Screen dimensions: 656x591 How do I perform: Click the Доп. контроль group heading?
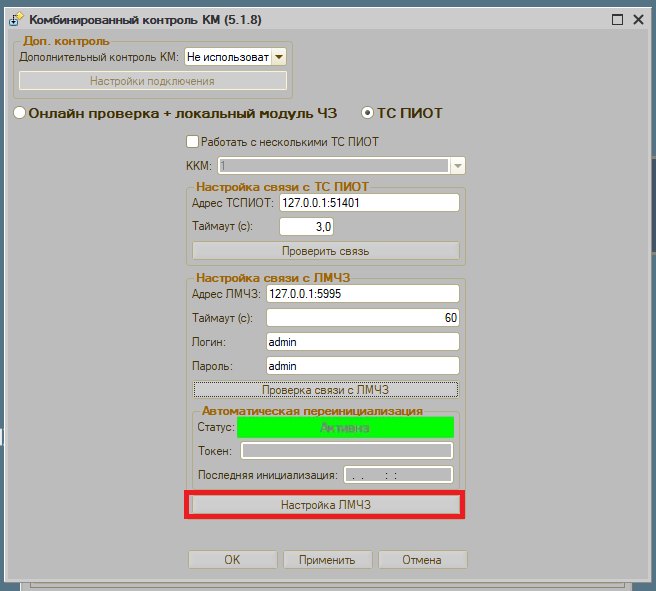66,41
